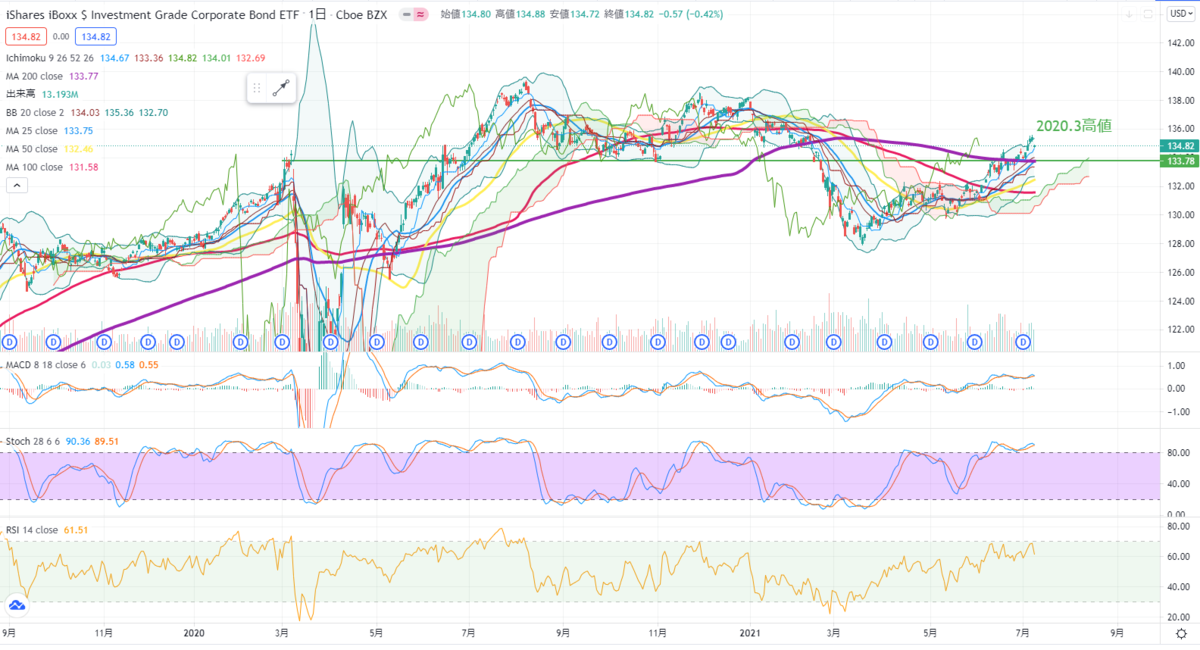Click the 2020 label on time axis
This screenshot has width=1200, height=650.
194,633
